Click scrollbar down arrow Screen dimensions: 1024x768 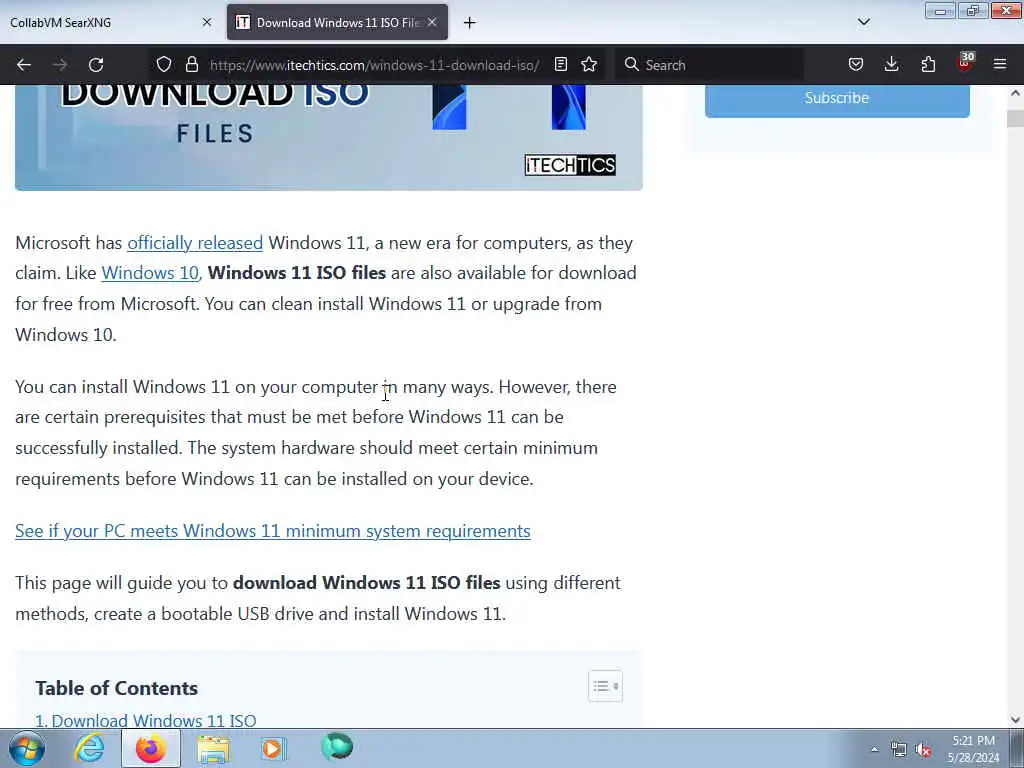tap(1016, 720)
